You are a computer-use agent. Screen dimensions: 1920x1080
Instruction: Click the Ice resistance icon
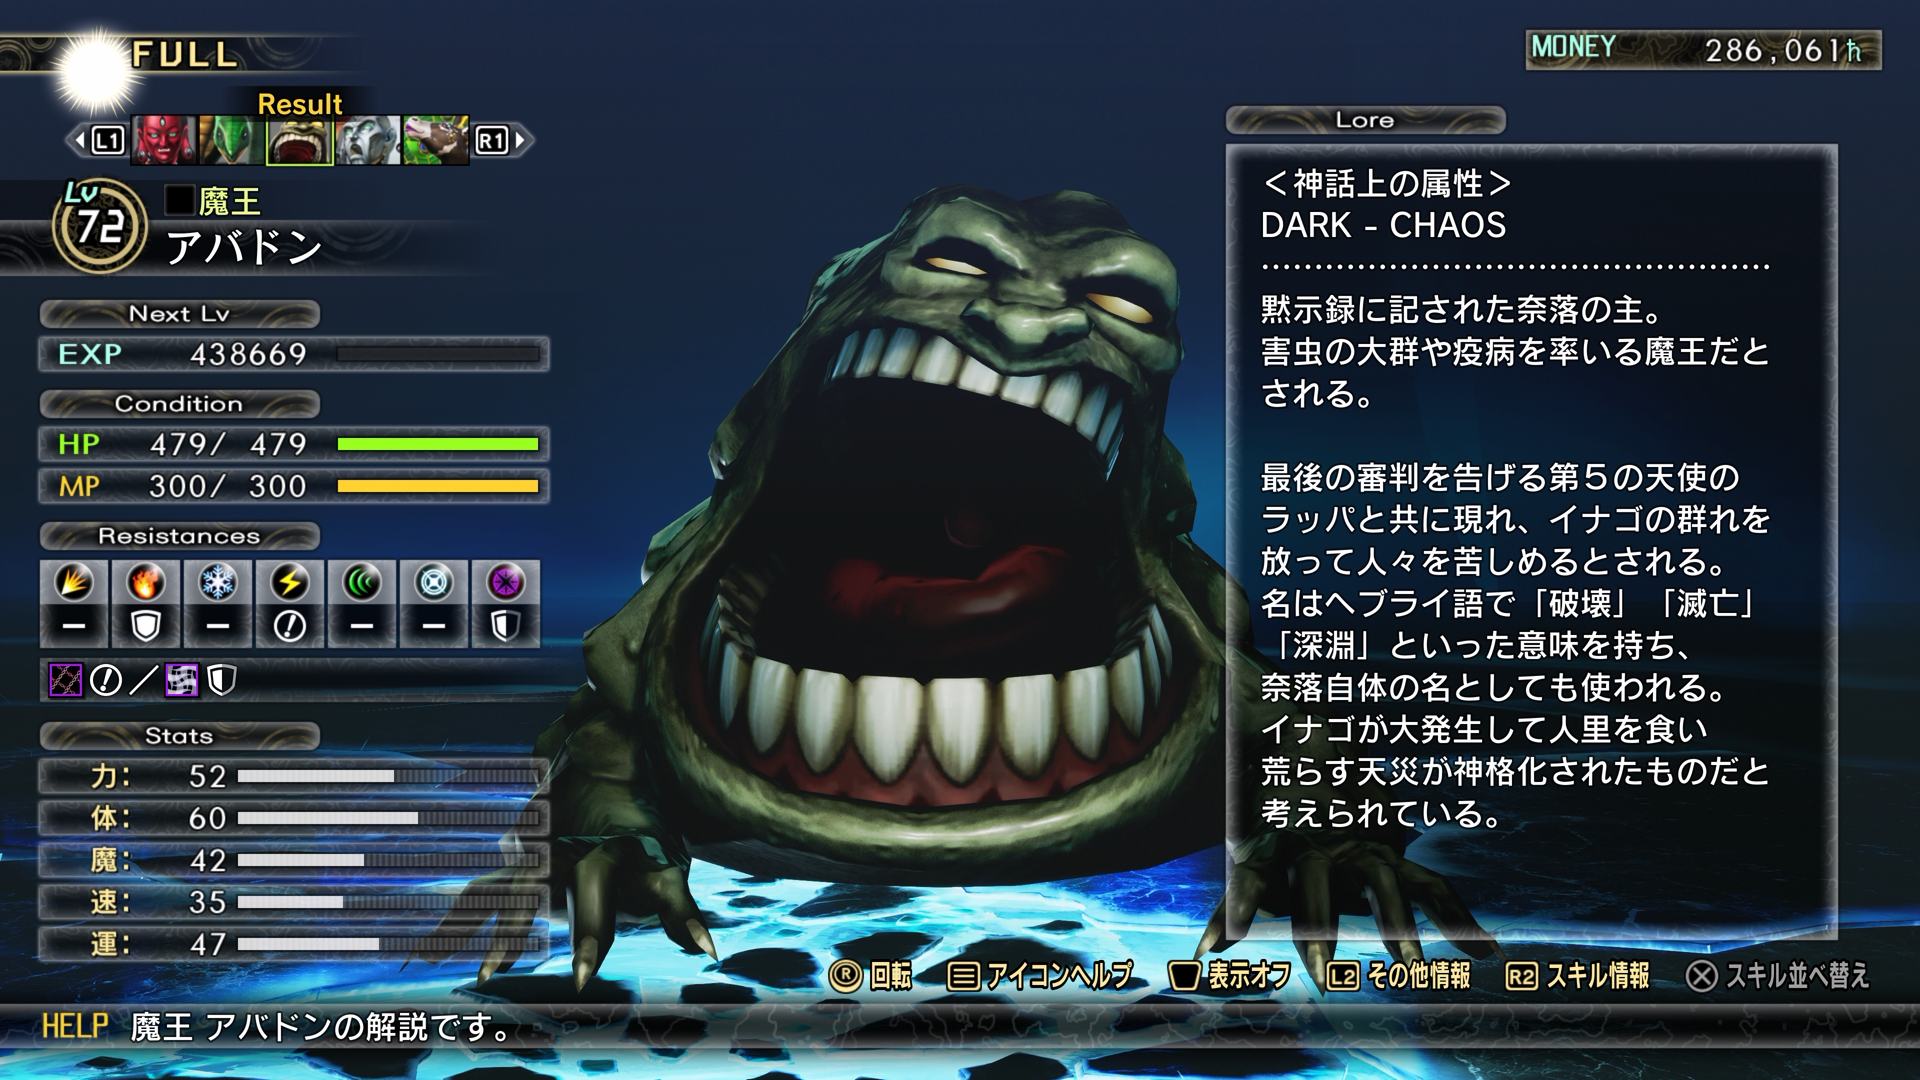coord(218,582)
